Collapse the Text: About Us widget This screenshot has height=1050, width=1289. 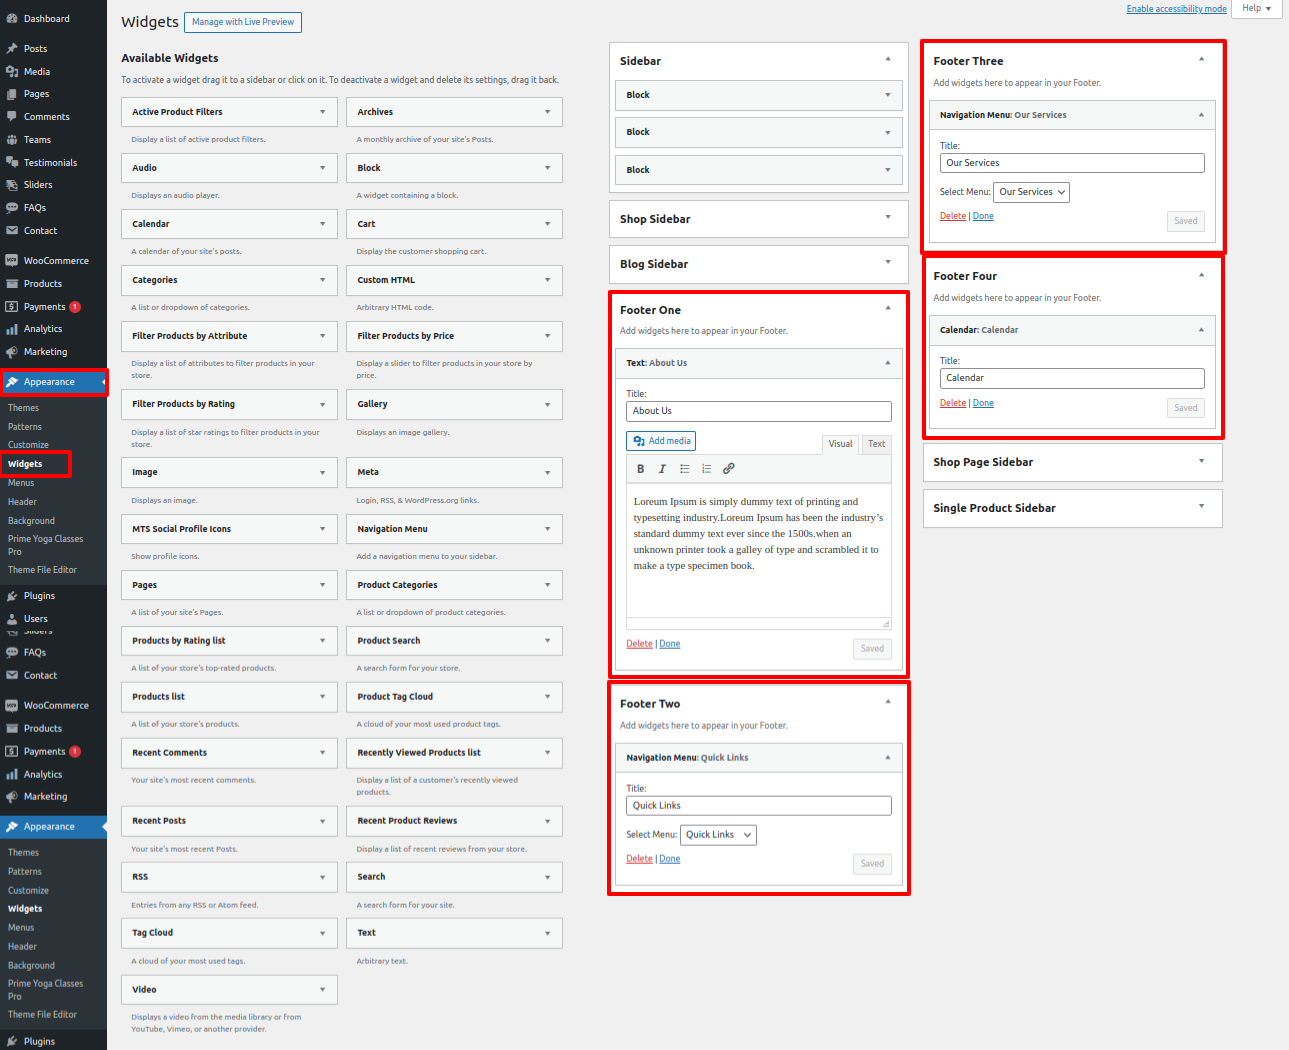(888, 363)
